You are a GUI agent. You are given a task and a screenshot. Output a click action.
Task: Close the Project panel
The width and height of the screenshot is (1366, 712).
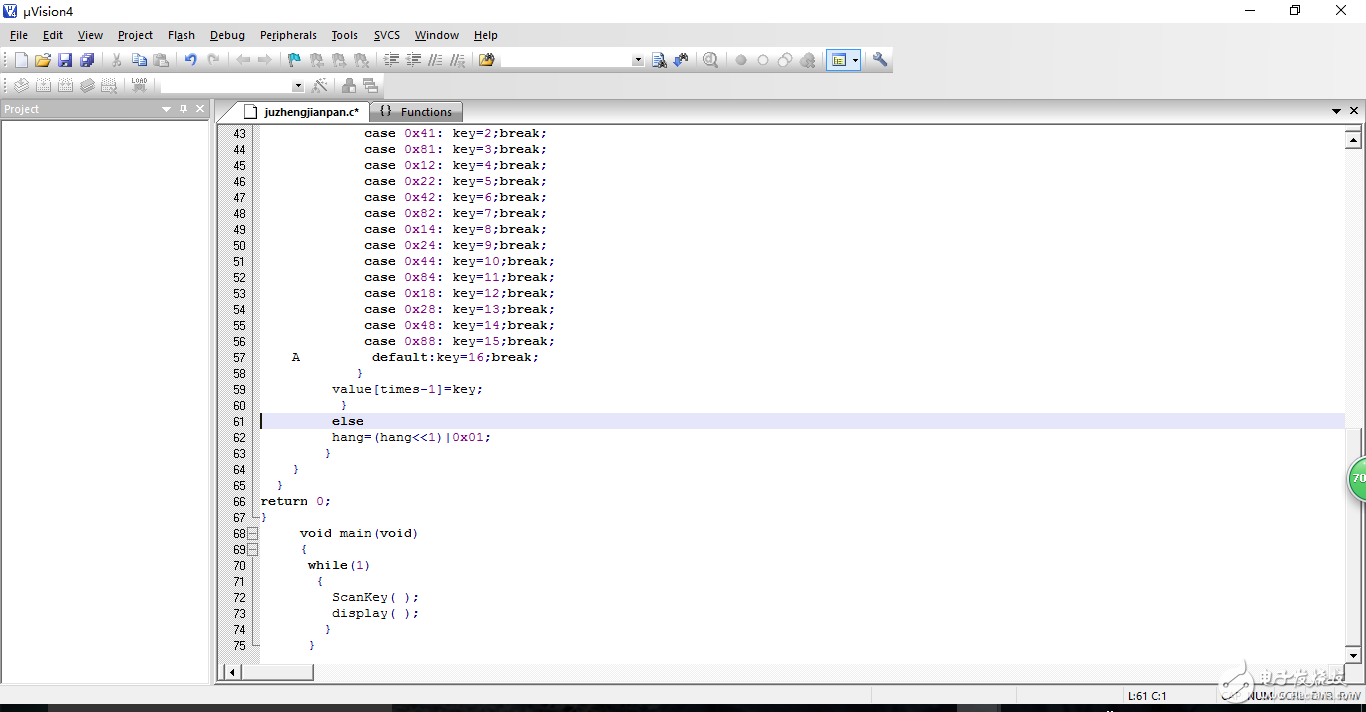point(200,109)
